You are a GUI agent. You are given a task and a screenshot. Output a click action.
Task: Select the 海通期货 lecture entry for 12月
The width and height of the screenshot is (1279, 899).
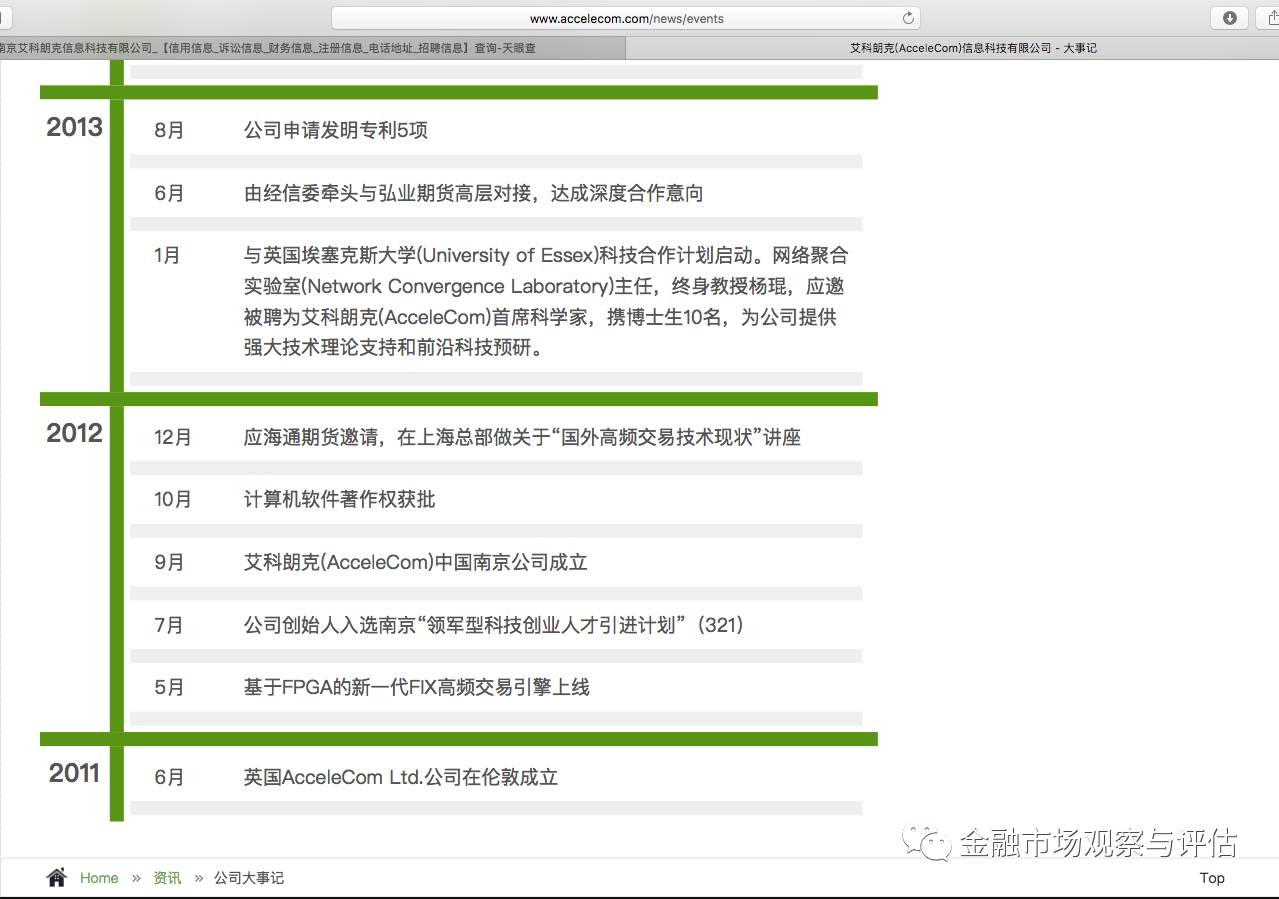[x=522, y=437]
